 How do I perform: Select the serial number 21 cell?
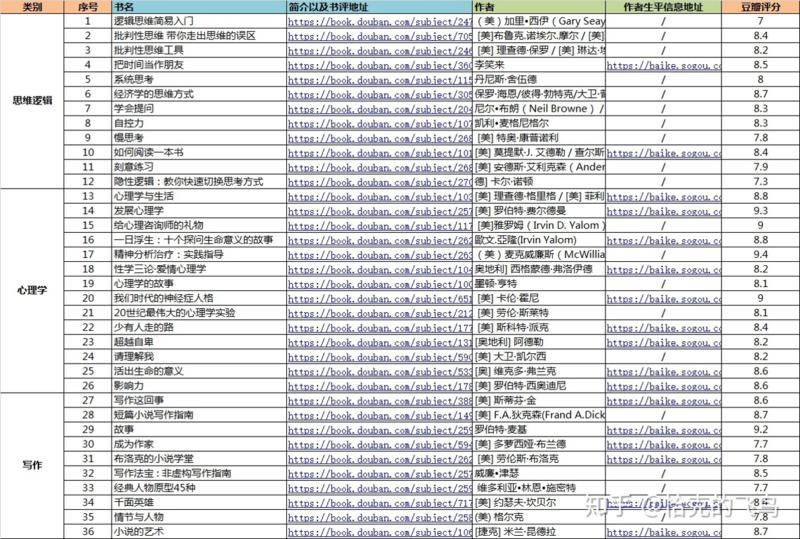click(x=88, y=312)
